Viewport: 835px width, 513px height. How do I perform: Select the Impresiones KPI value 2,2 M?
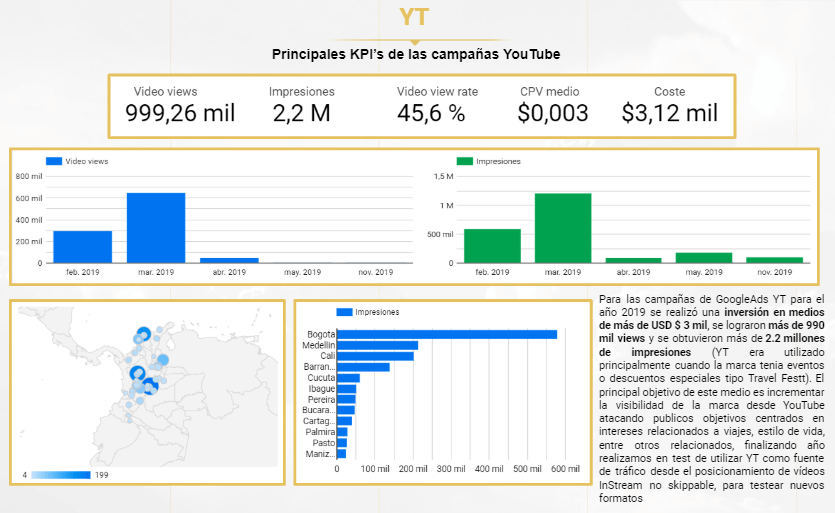[301, 113]
